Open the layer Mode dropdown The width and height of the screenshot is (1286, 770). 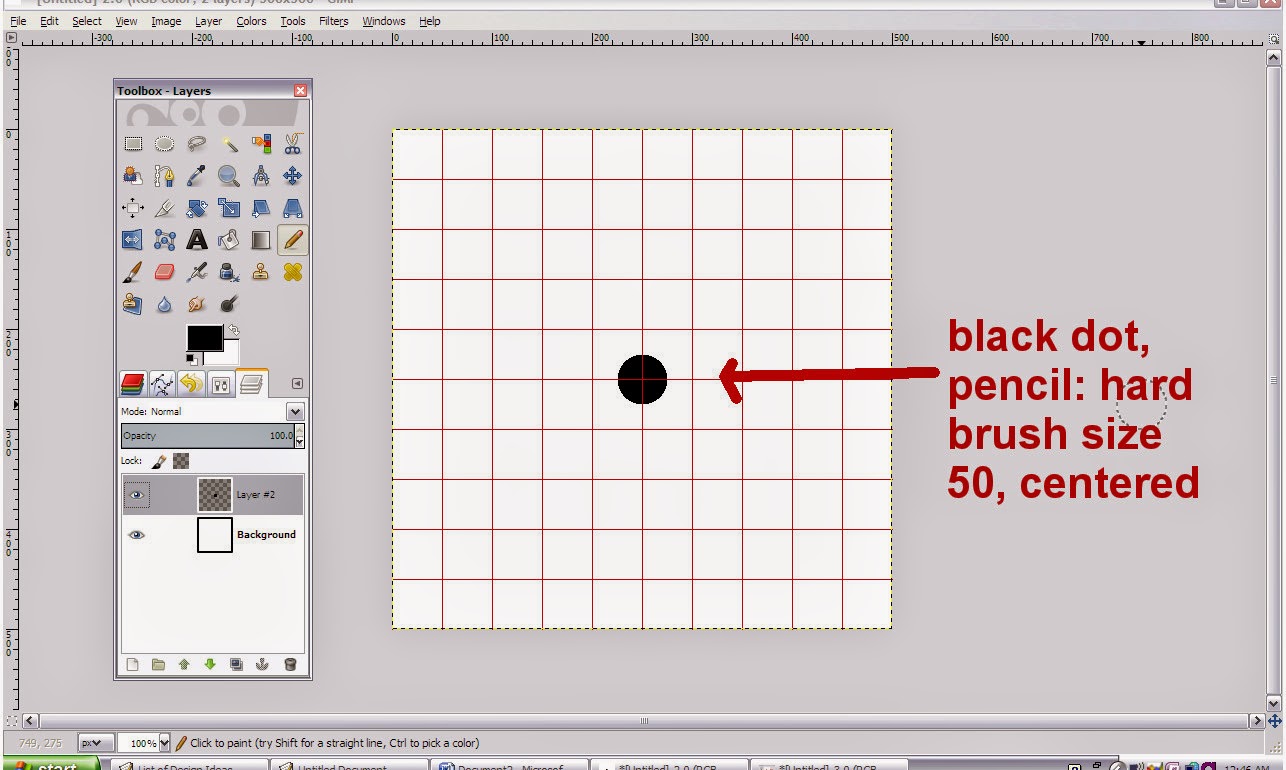pos(295,411)
